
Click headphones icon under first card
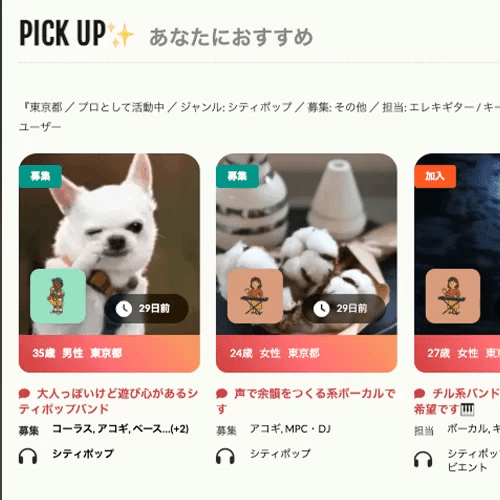[x=28, y=456]
